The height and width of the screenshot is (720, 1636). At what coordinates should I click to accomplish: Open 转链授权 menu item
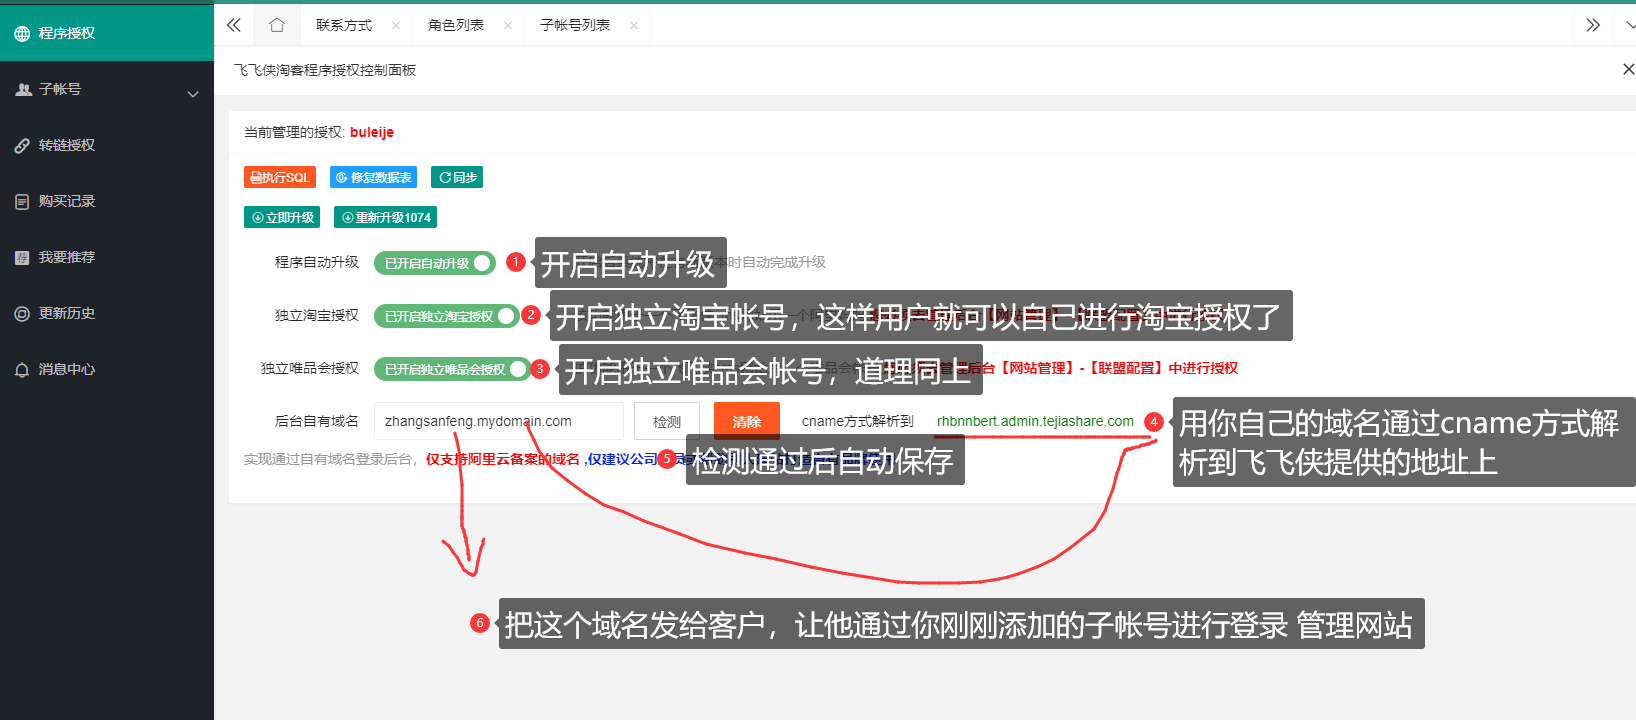coord(107,145)
